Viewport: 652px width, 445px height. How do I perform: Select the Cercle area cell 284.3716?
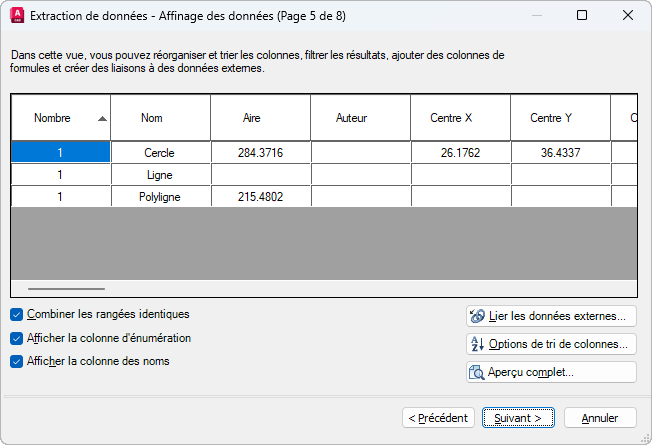[261, 153]
